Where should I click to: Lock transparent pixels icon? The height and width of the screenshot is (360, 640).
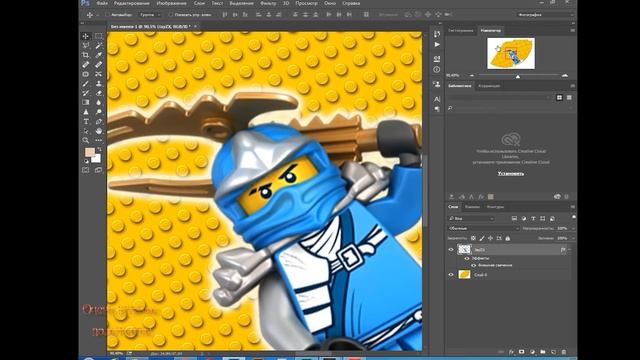pos(473,238)
